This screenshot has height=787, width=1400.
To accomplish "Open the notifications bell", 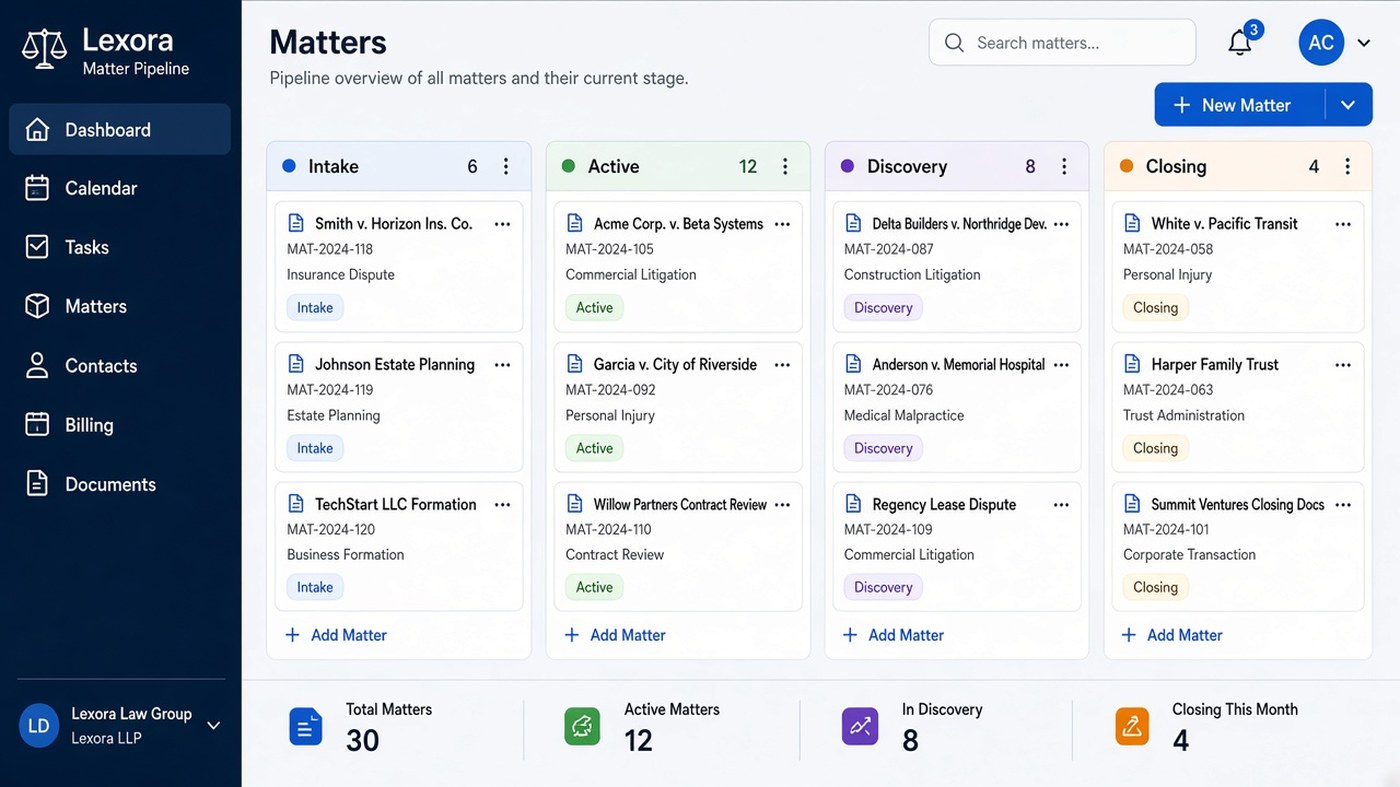I will tap(1240, 42).
